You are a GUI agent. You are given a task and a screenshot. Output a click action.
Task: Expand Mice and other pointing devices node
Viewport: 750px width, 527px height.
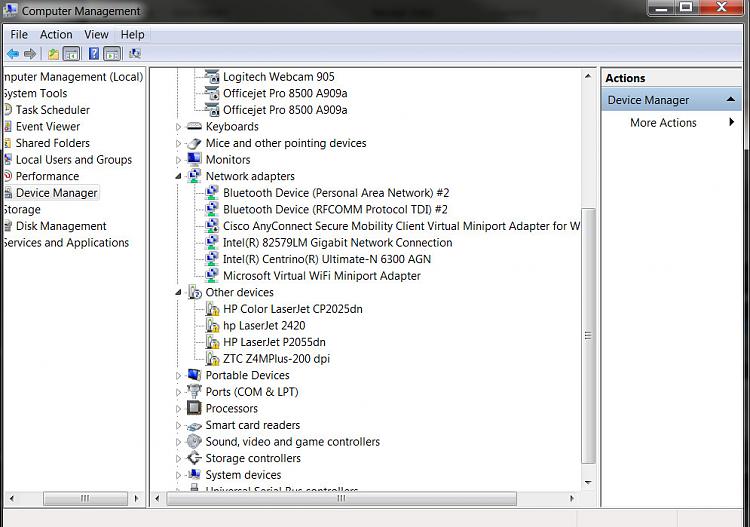(x=178, y=143)
